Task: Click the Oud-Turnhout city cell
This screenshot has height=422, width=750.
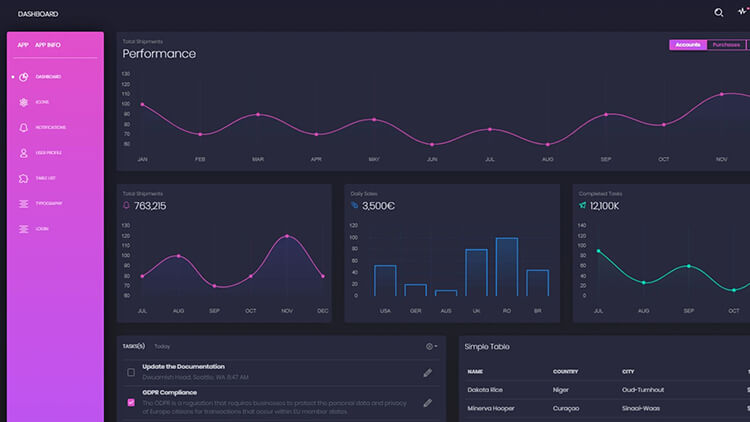Action: click(x=643, y=390)
